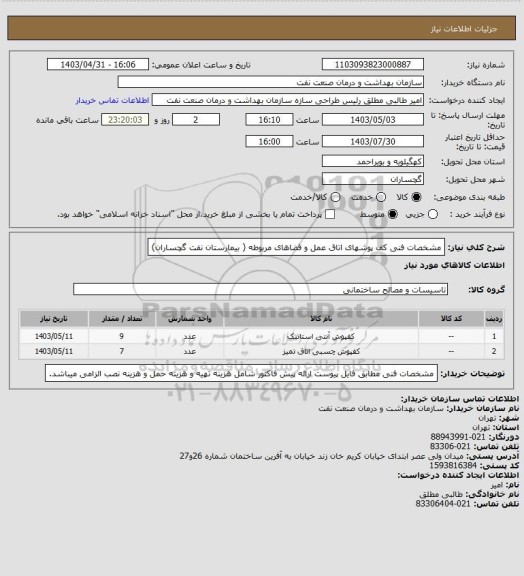Click the delivery province field کهگیلویه و بویراحمد

(373, 161)
